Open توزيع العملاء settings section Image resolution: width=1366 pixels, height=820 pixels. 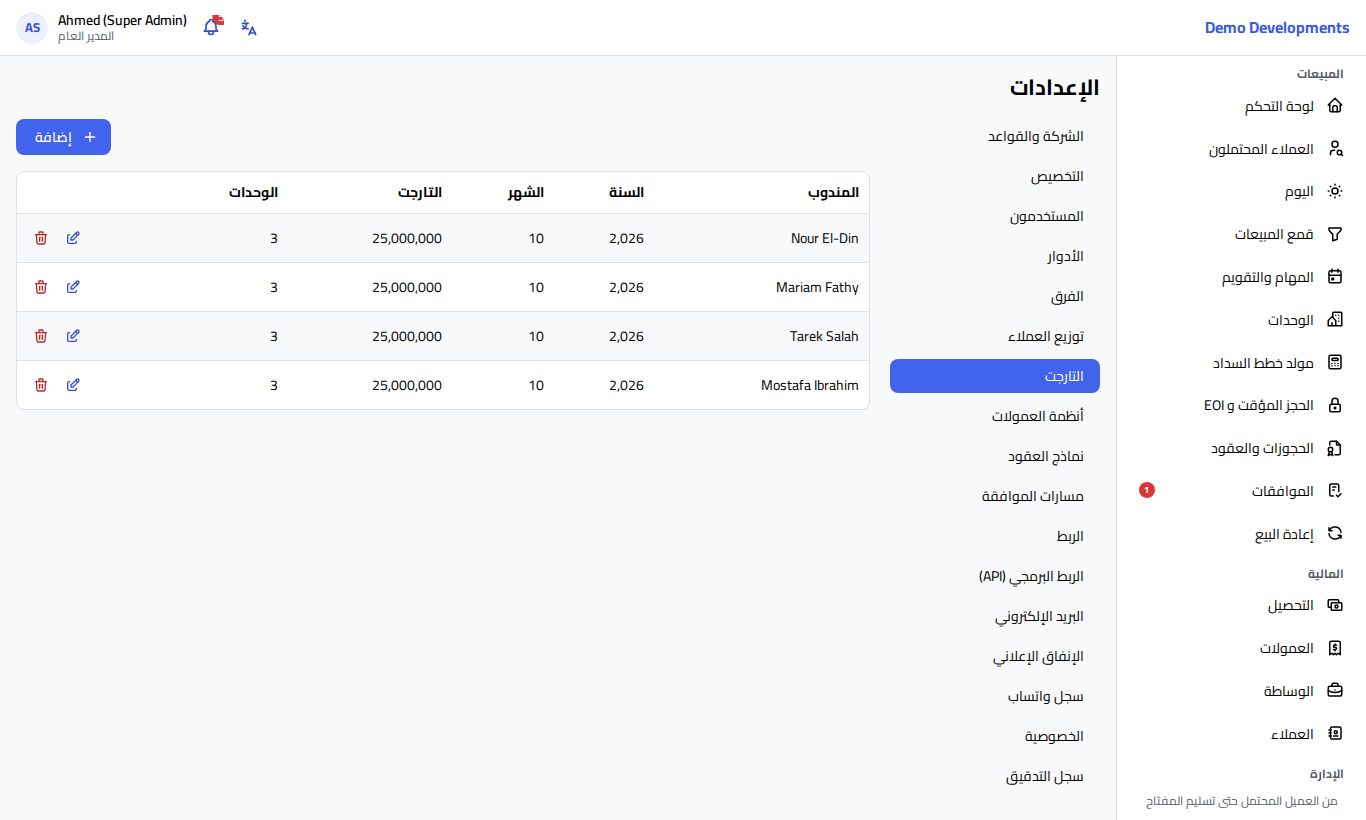[x=995, y=336]
